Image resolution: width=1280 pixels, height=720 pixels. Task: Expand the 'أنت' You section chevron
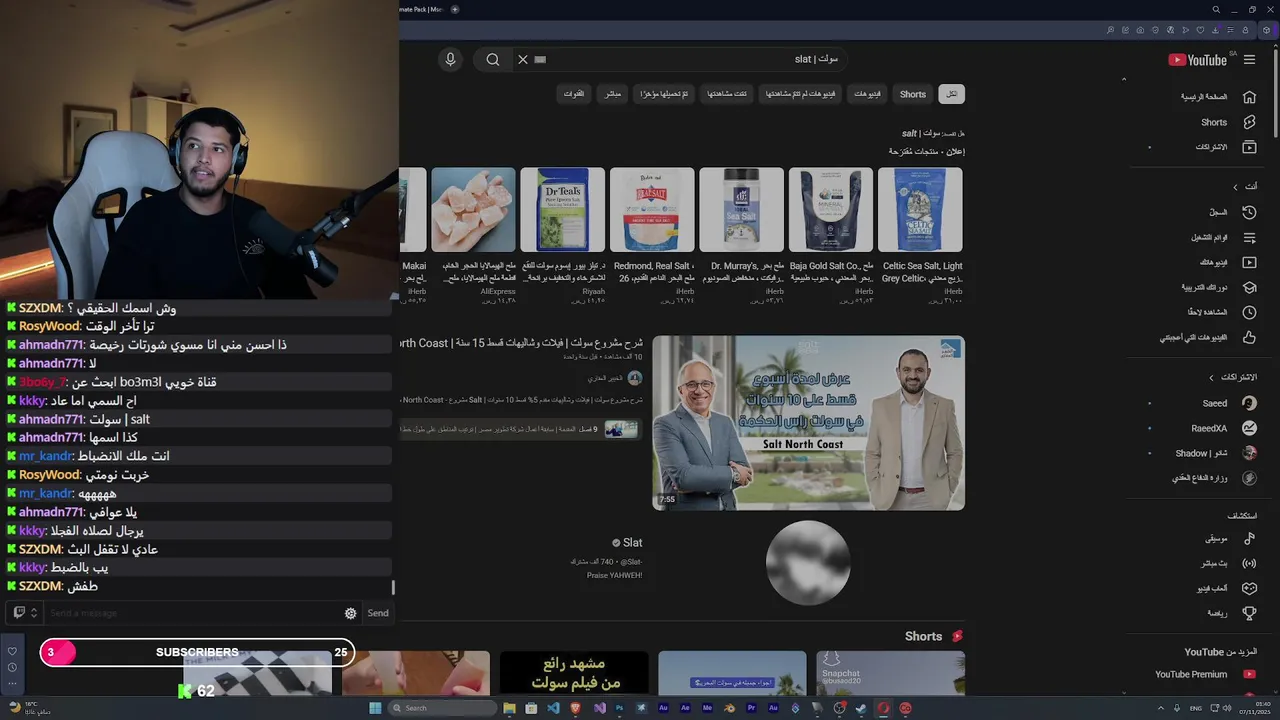pyautogui.click(x=1235, y=187)
